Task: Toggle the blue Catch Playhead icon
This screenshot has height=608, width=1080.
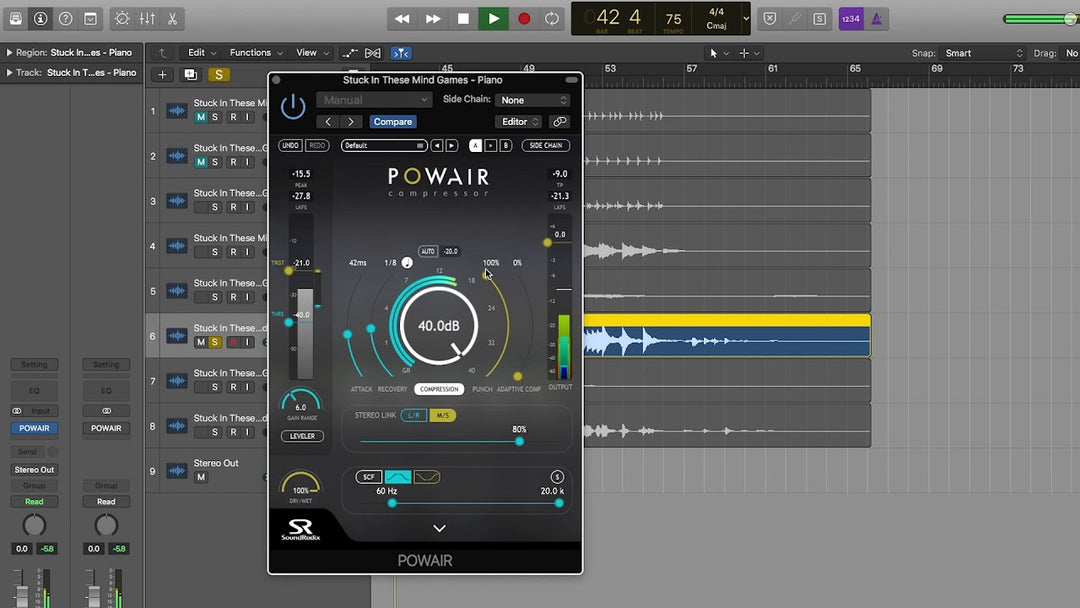Action: (x=401, y=53)
